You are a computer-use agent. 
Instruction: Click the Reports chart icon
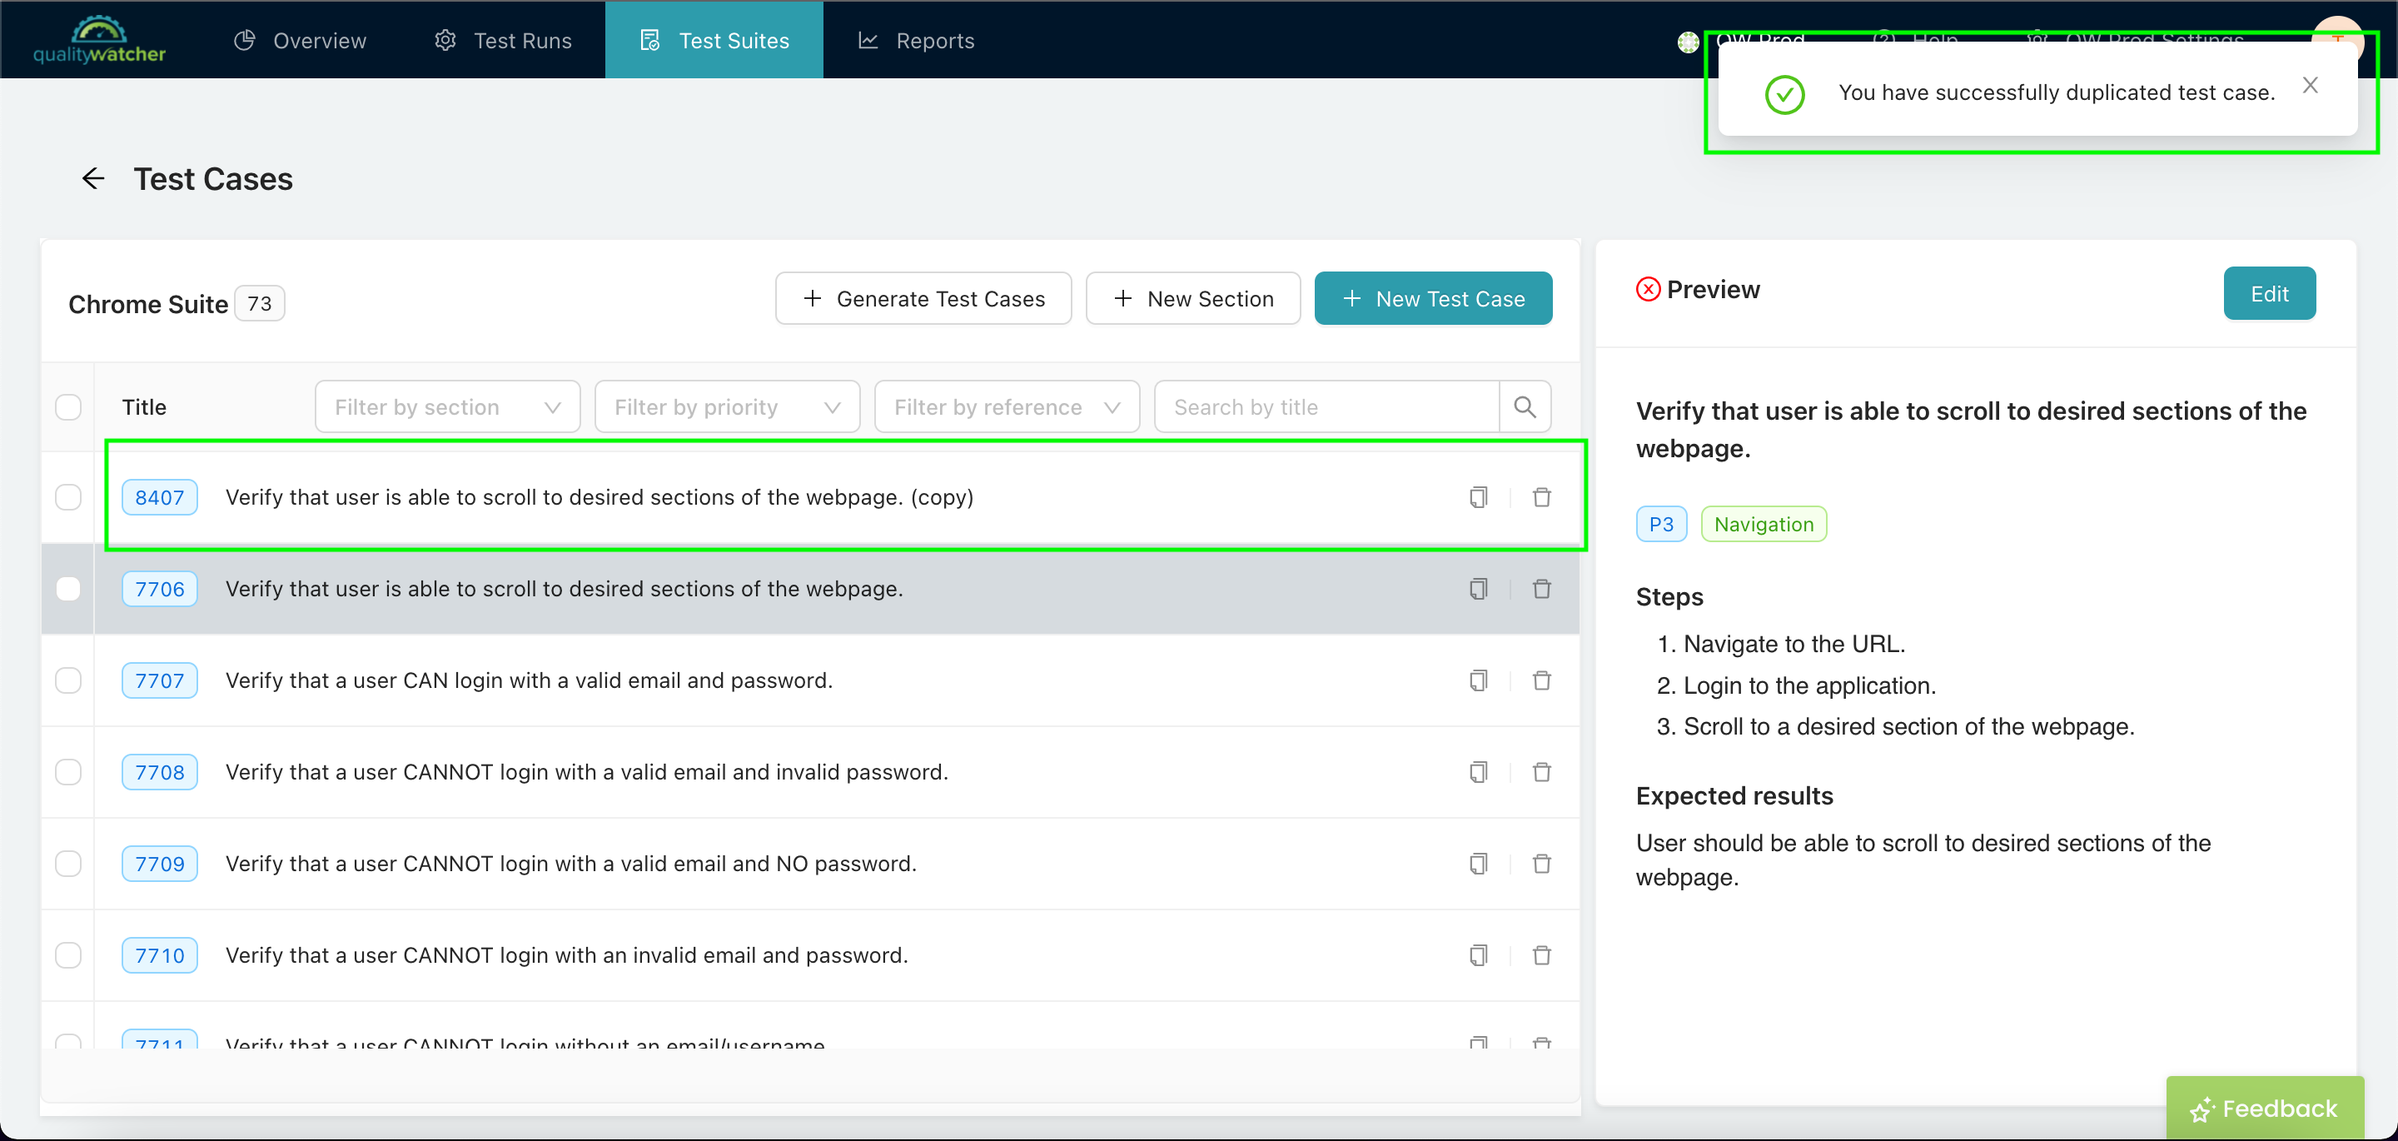[868, 40]
